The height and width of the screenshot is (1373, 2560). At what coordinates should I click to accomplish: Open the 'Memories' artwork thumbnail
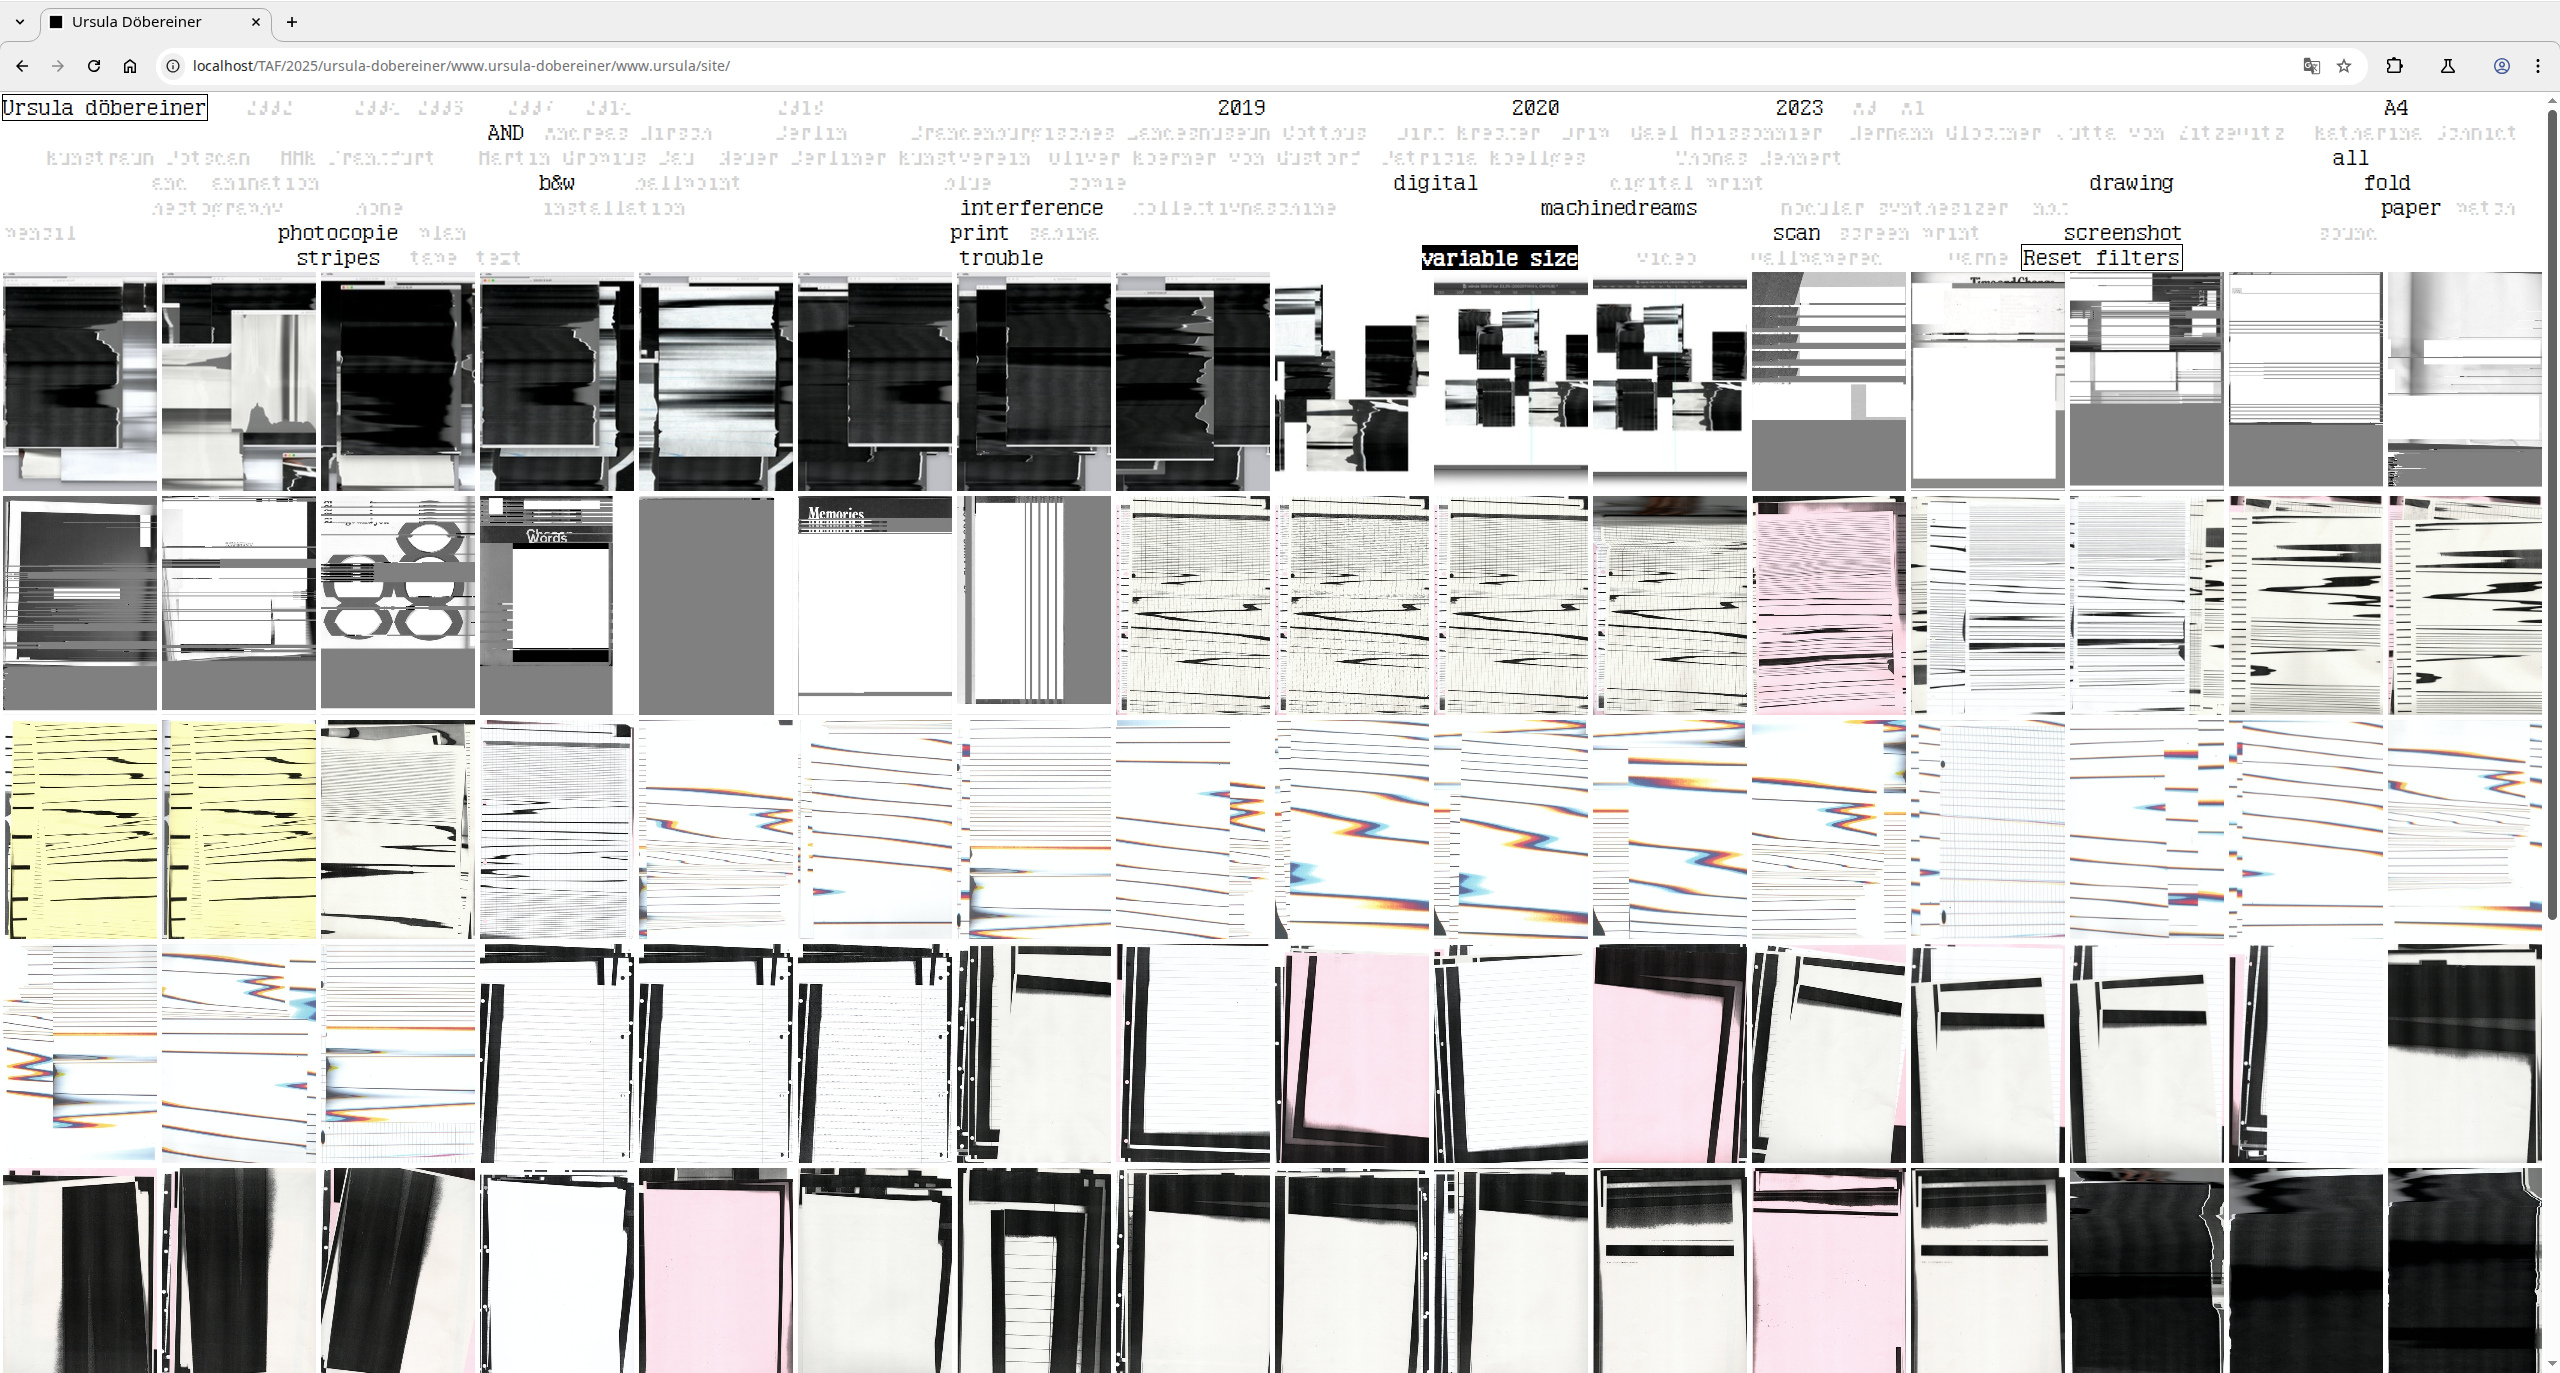click(874, 603)
